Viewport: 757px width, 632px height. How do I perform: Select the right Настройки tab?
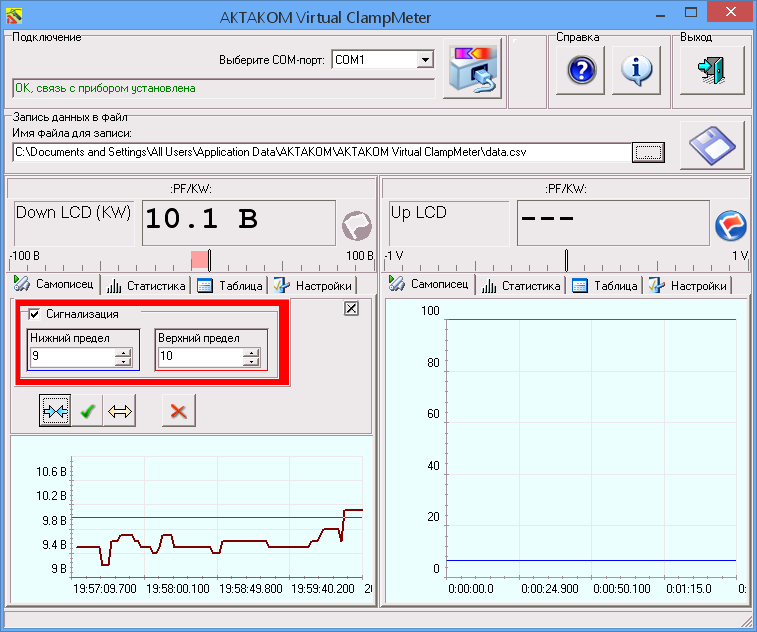coord(688,286)
